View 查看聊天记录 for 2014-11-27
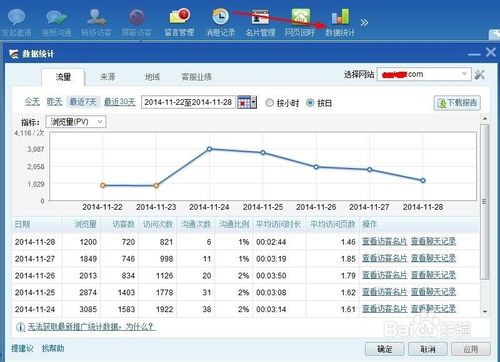500x362 pixels. pos(433,258)
